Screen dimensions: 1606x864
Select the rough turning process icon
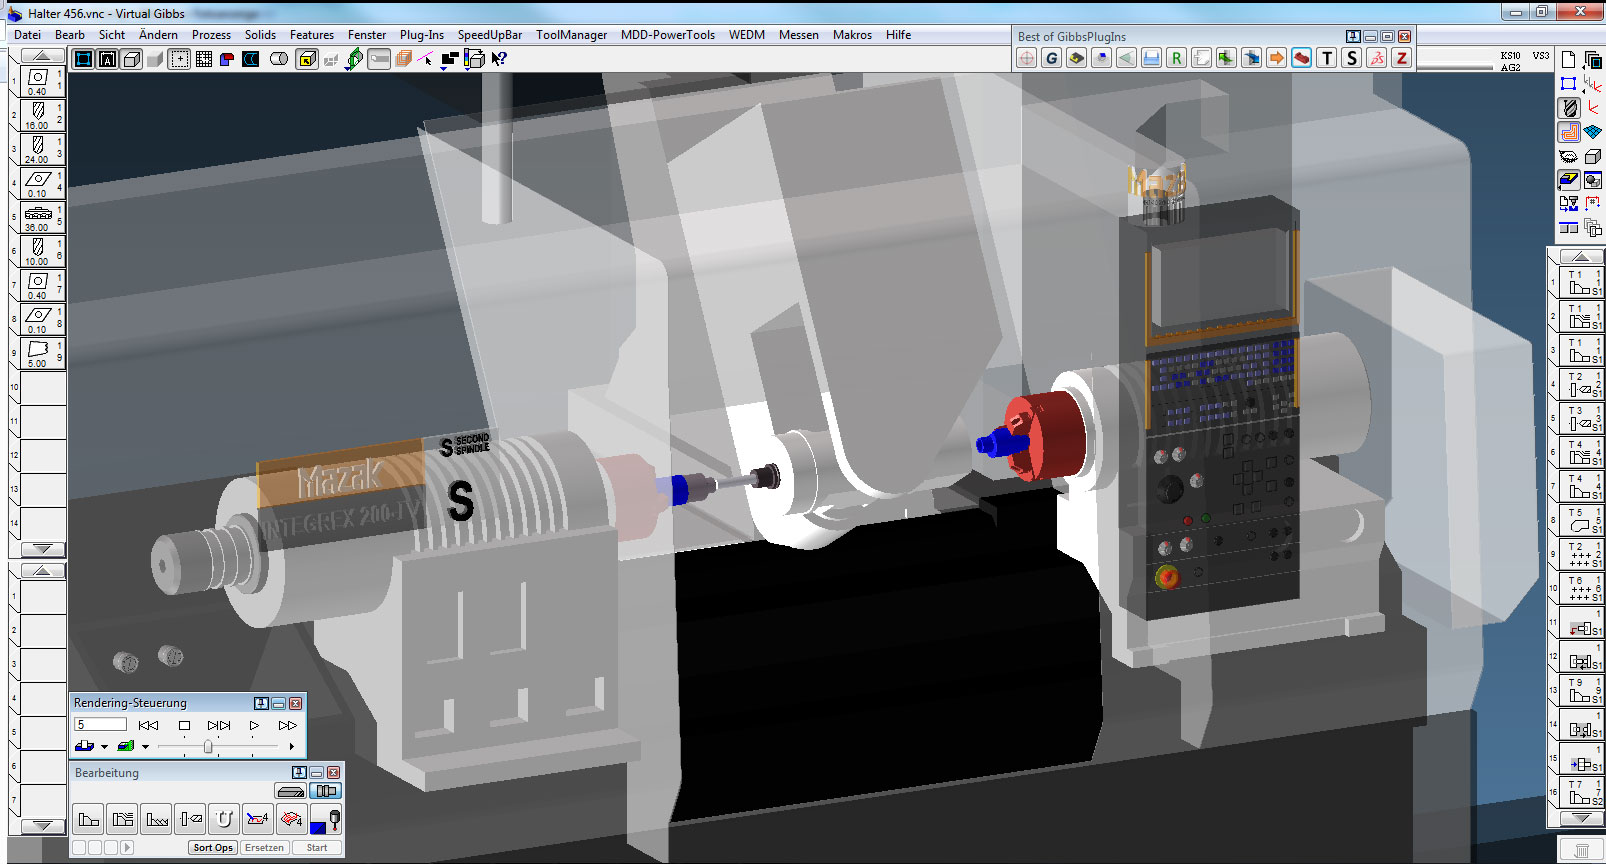123,819
